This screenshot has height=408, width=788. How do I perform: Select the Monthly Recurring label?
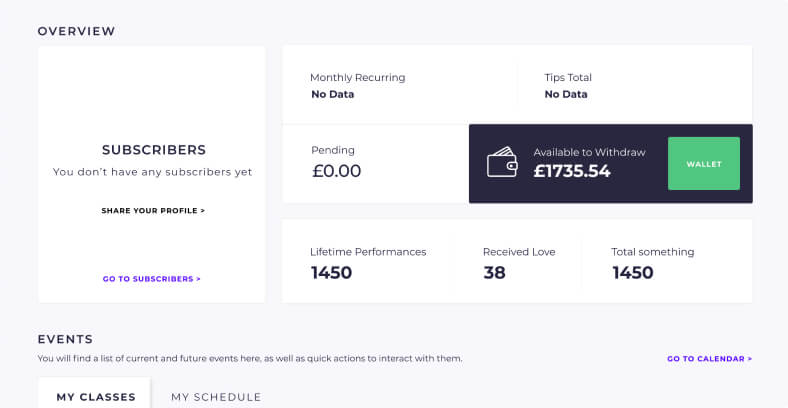[358, 77]
